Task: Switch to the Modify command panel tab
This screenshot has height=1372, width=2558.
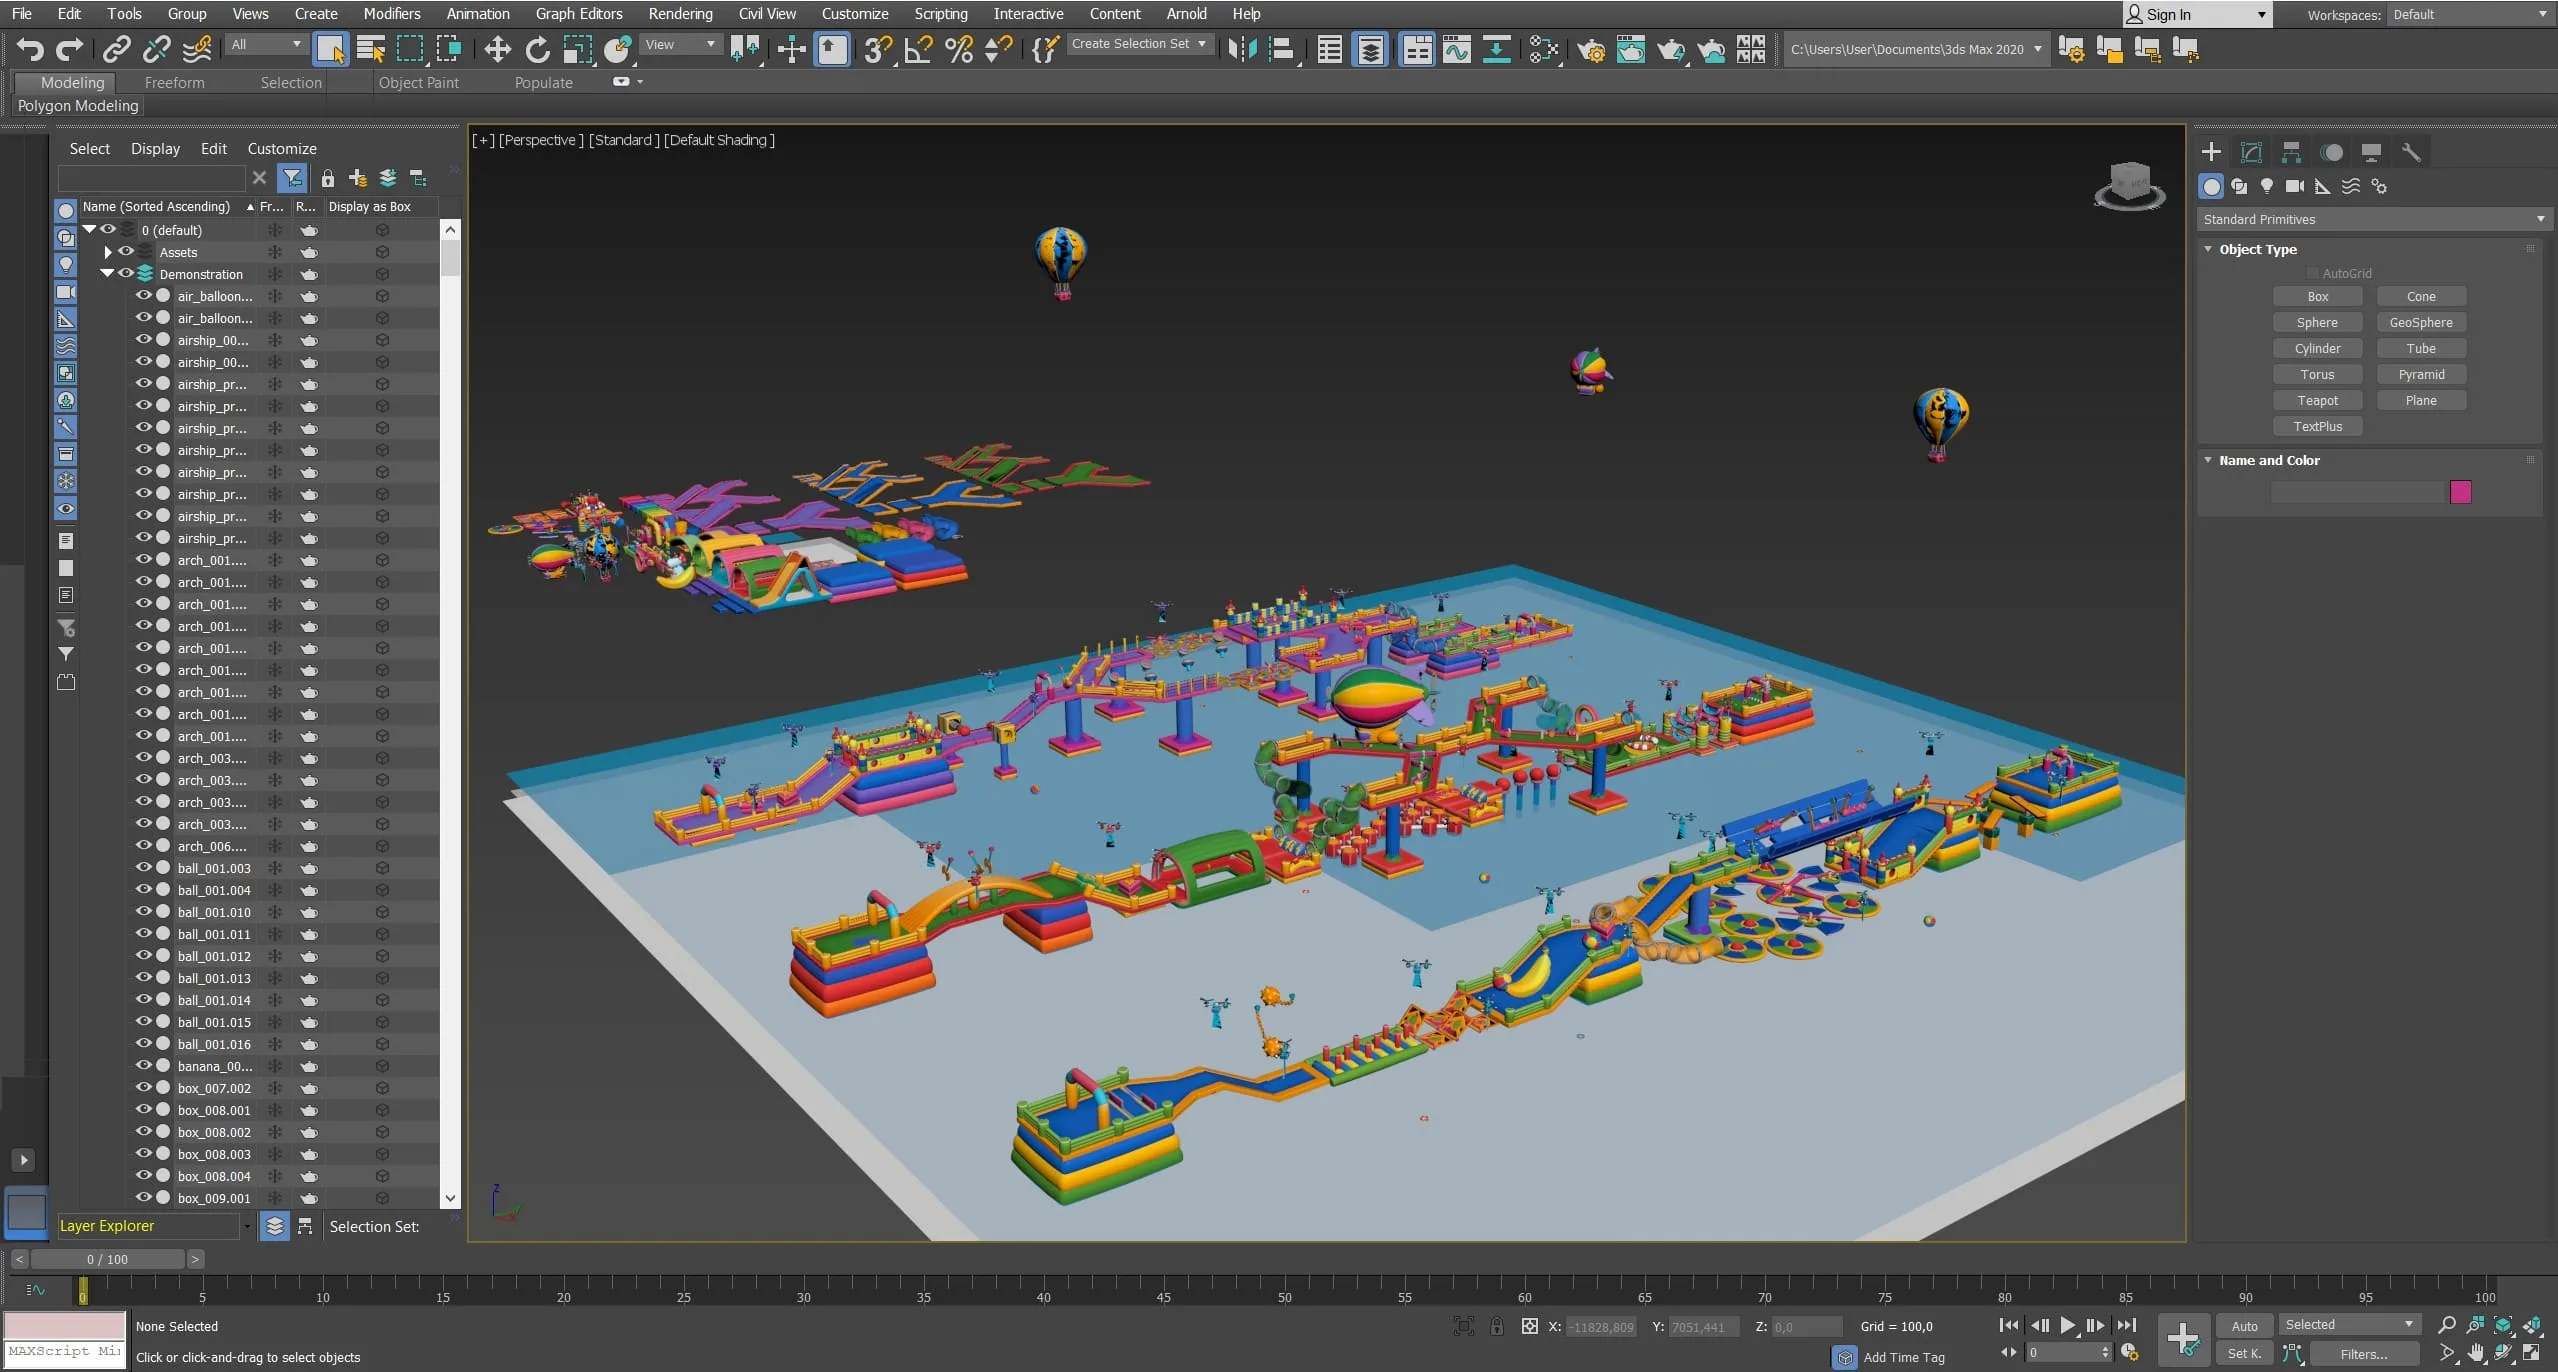Action: pos(2251,152)
